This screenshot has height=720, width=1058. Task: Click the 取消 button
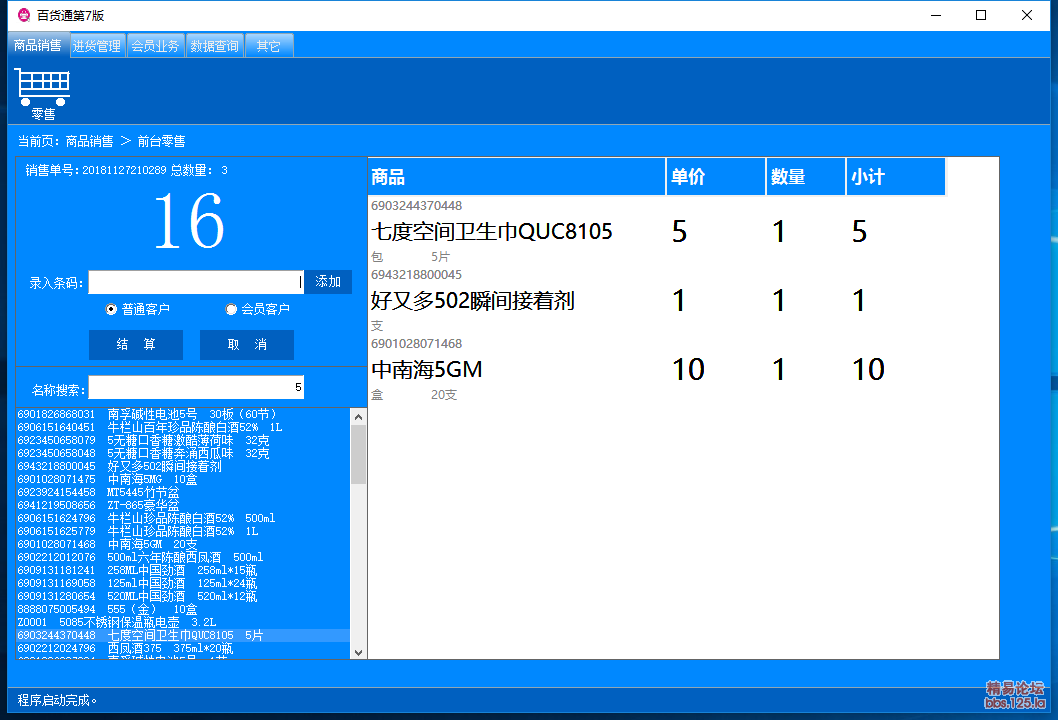click(247, 345)
